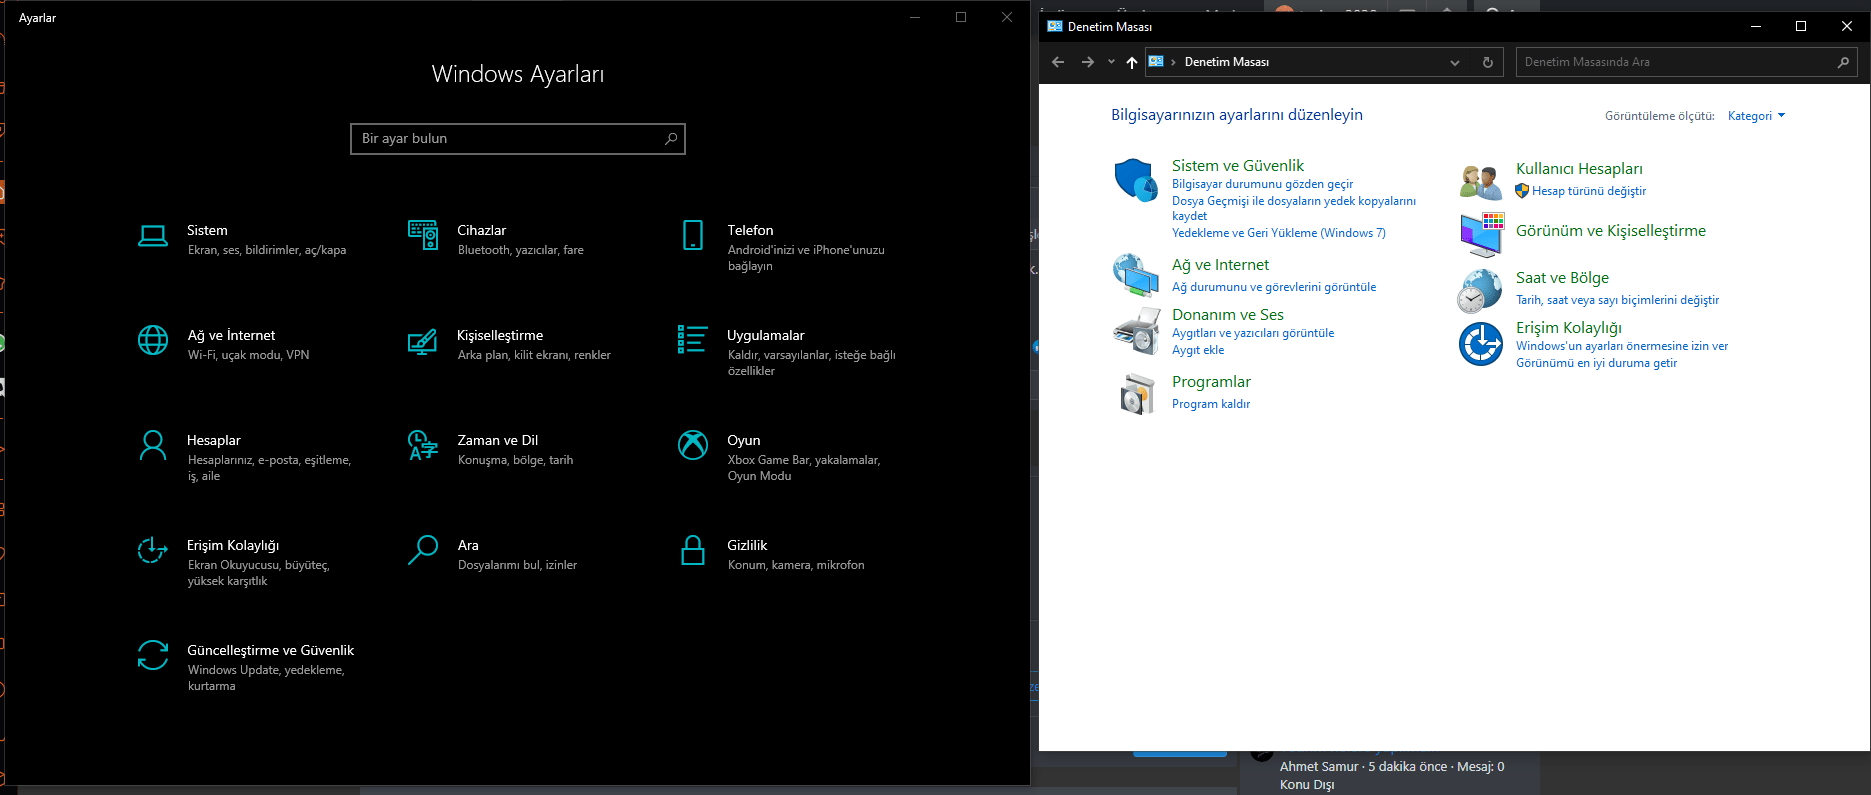This screenshot has width=1871, height=795.
Task: Click the Cihazlar devices icon
Action: [x=423, y=235]
